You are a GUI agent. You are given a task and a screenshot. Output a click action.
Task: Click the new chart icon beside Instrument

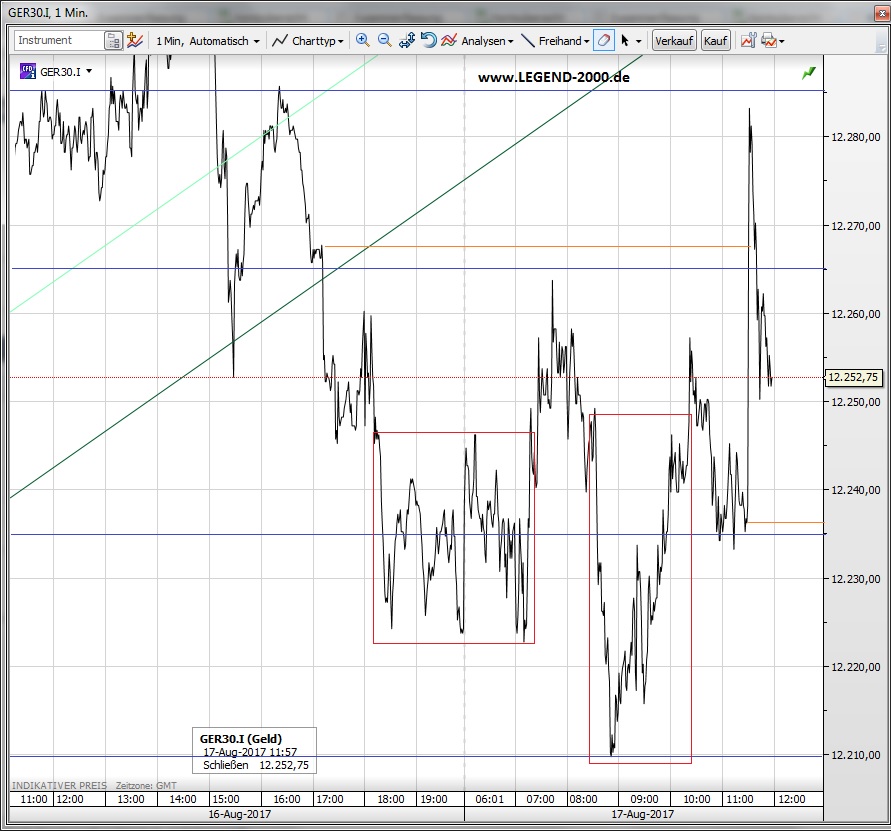[136, 41]
